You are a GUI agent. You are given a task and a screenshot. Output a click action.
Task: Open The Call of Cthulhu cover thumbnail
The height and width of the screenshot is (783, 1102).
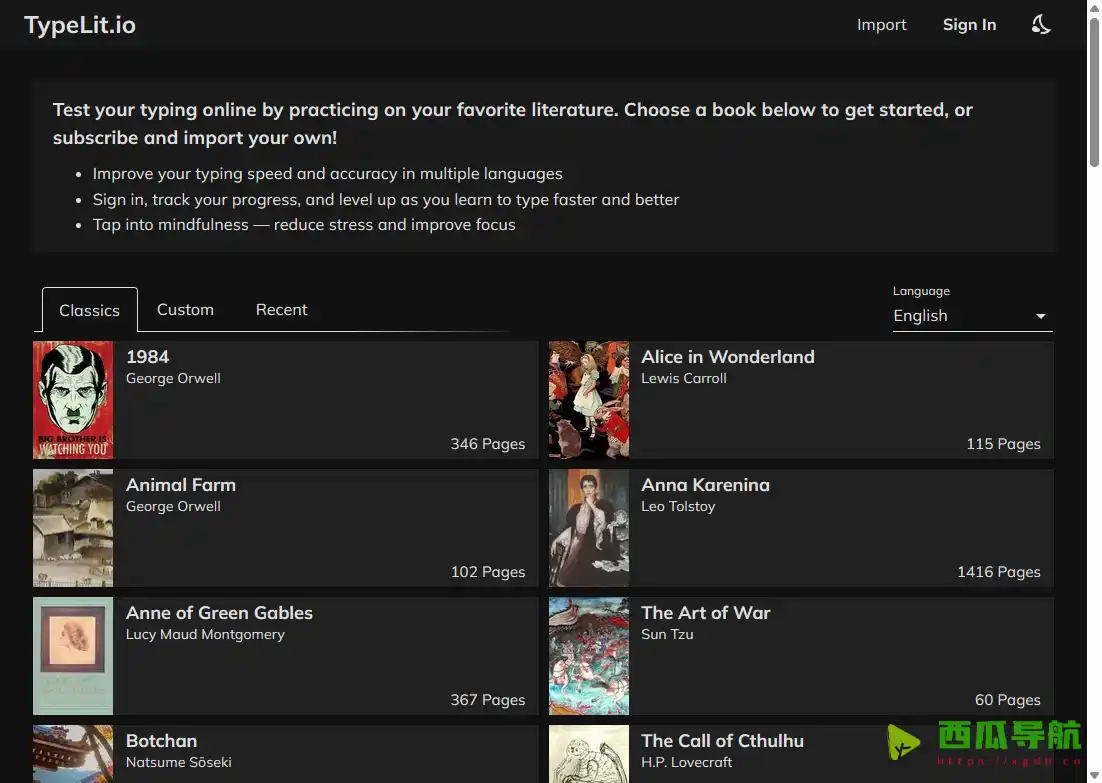pyautogui.click(x=589, y=754)
